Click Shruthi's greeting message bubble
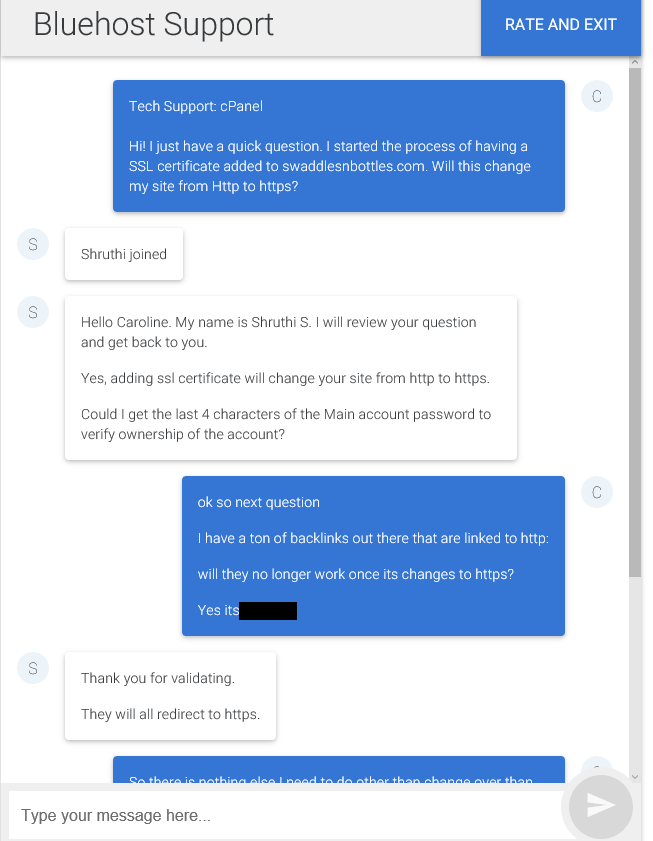The image size is (653, 841). [x=290, y=378]
